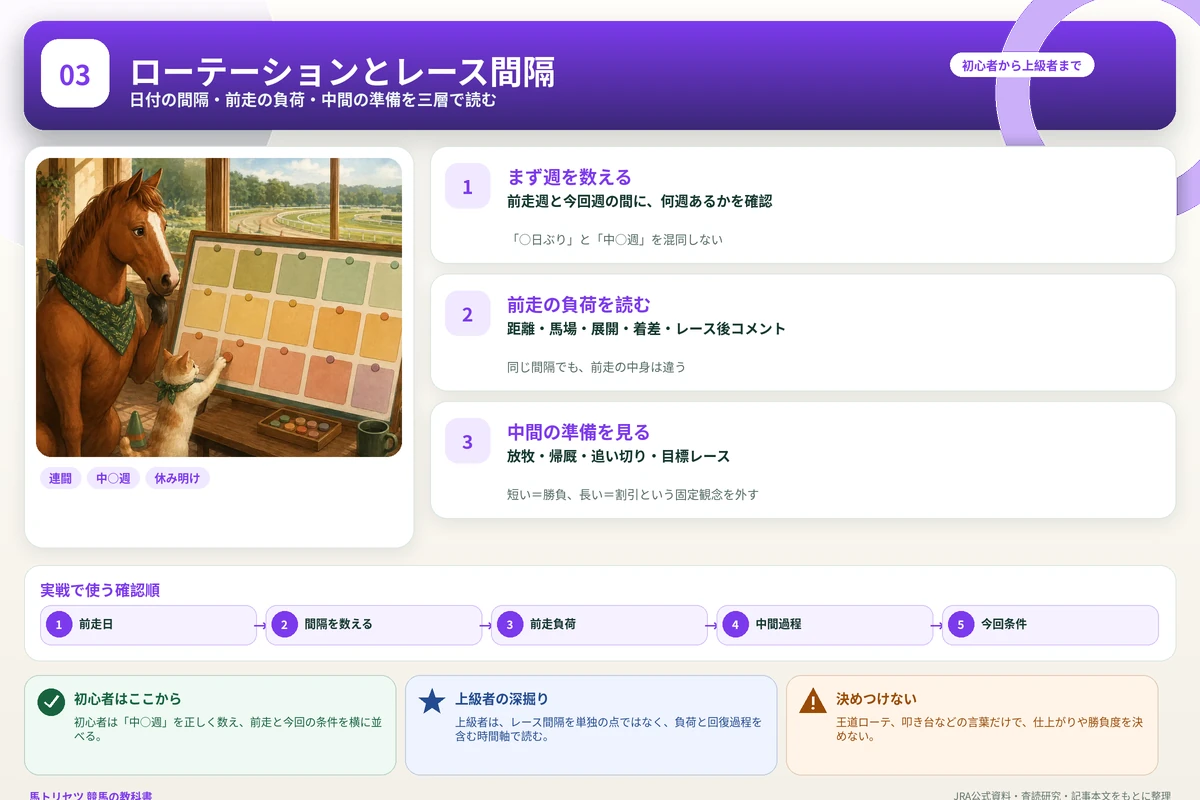Click the 初心者はここから card title
The image size is (1200, 800).
(128, 699)
